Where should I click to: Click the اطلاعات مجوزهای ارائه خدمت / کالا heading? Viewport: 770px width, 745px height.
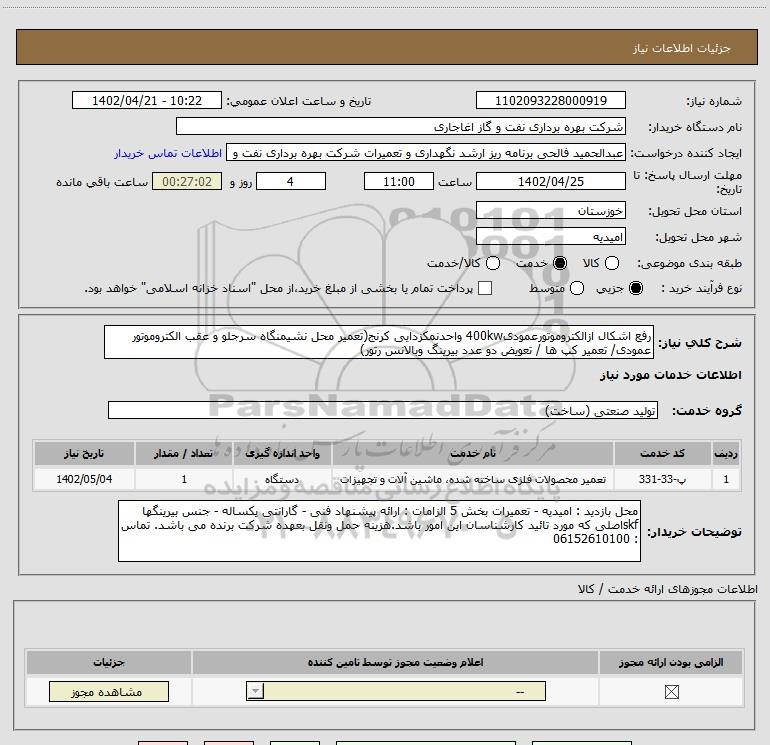pos(668,589)
